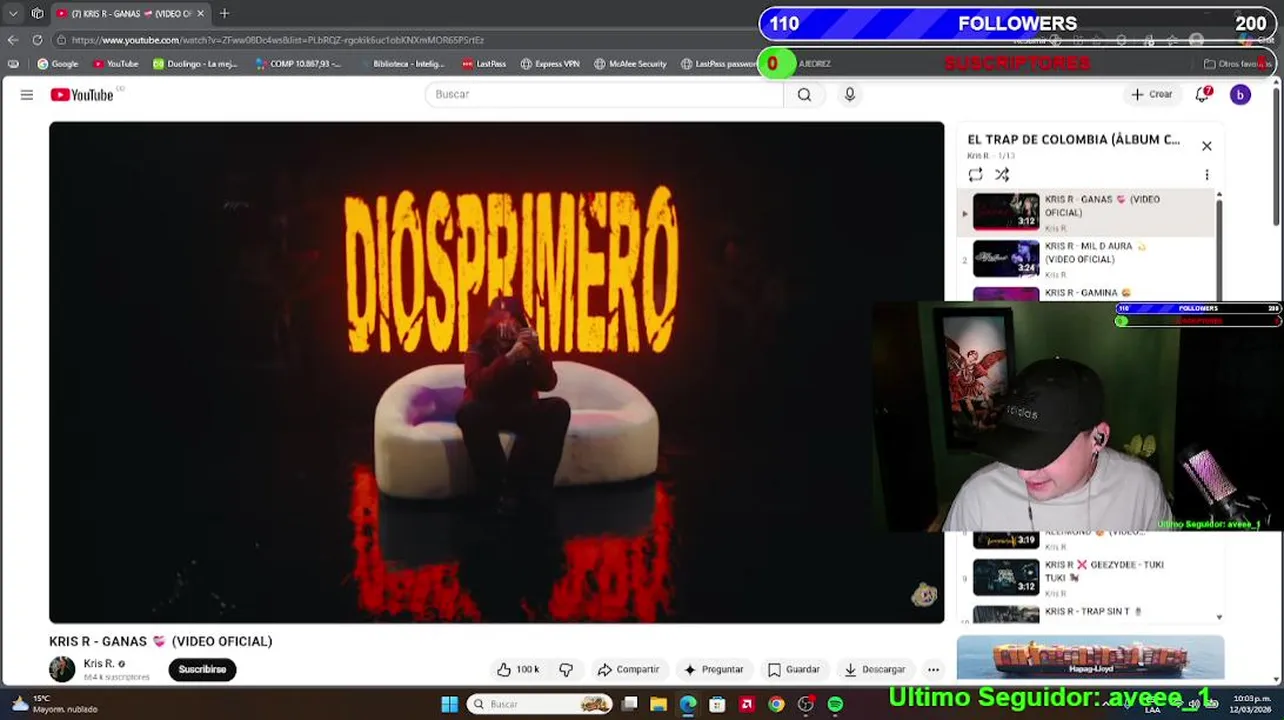1284x720 pixels.
Task: Open the LastPass bookmark
Action: 484,64
